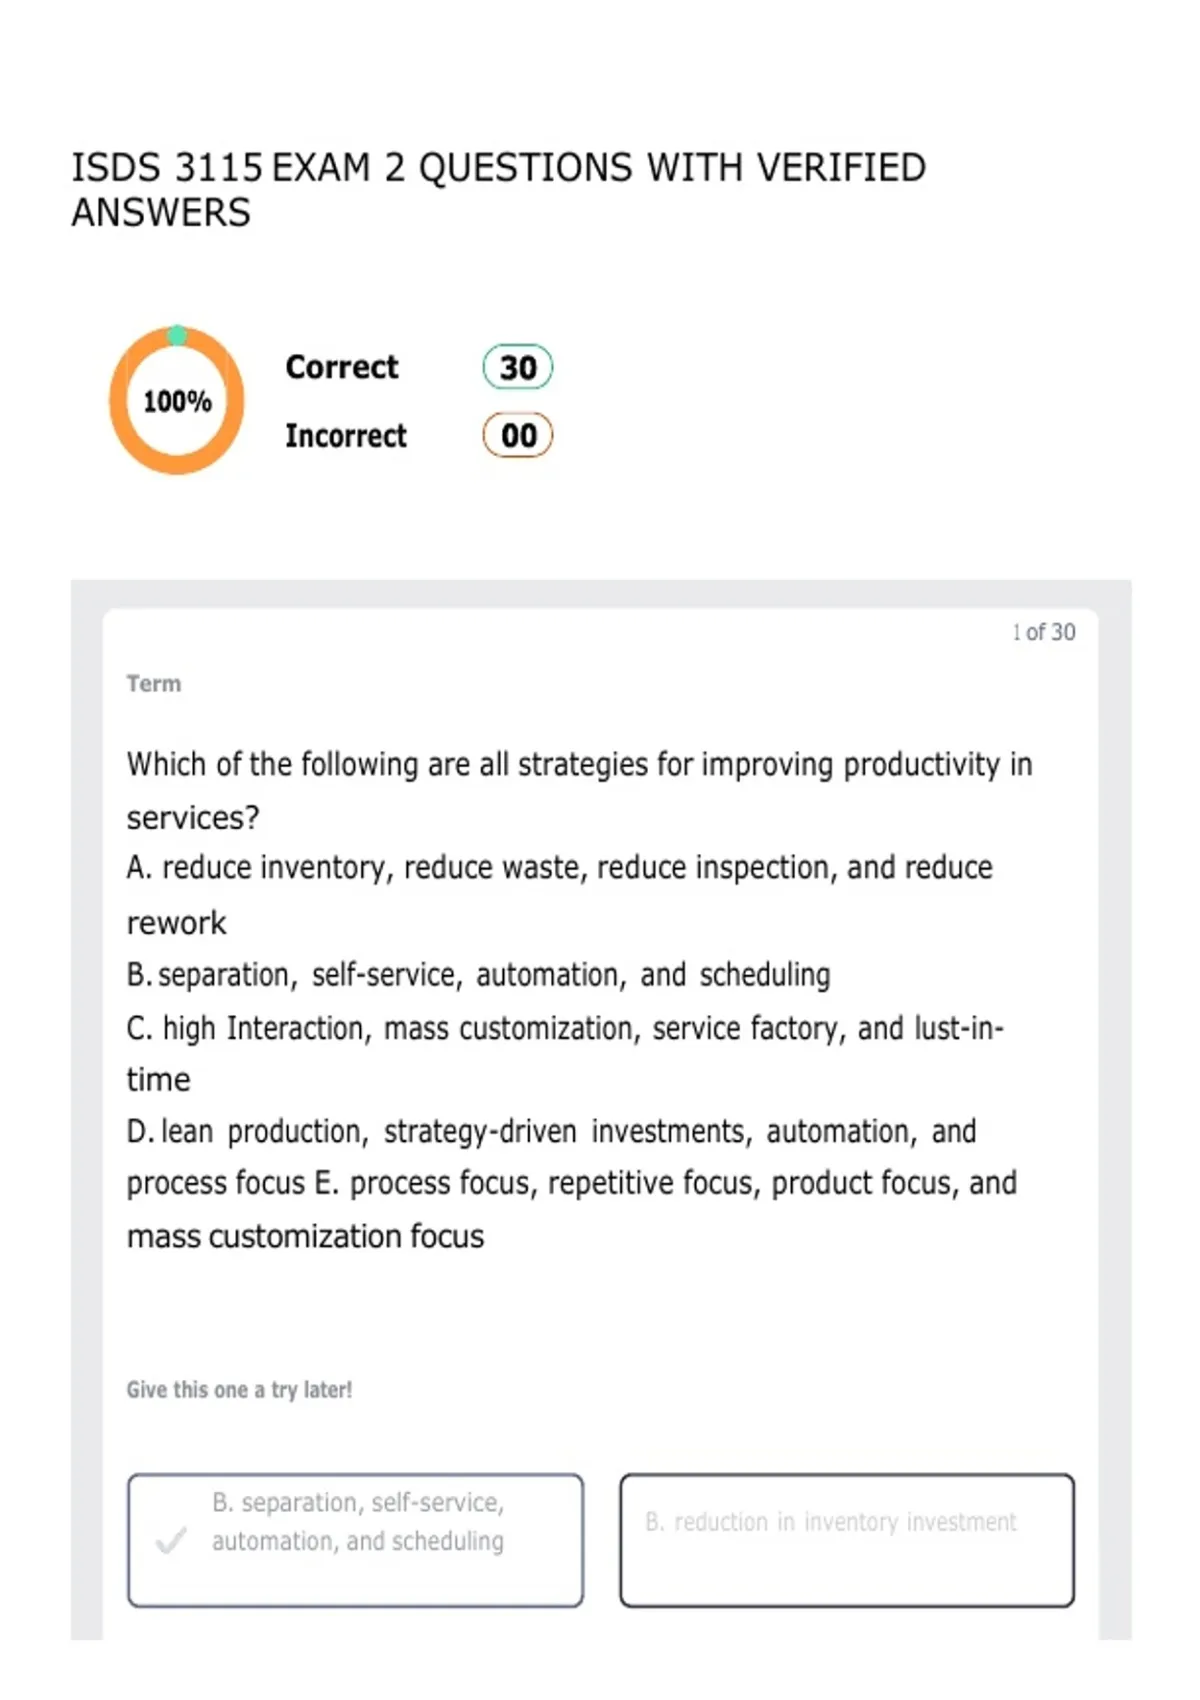Click the exam title heading

[x=499, y=190]
